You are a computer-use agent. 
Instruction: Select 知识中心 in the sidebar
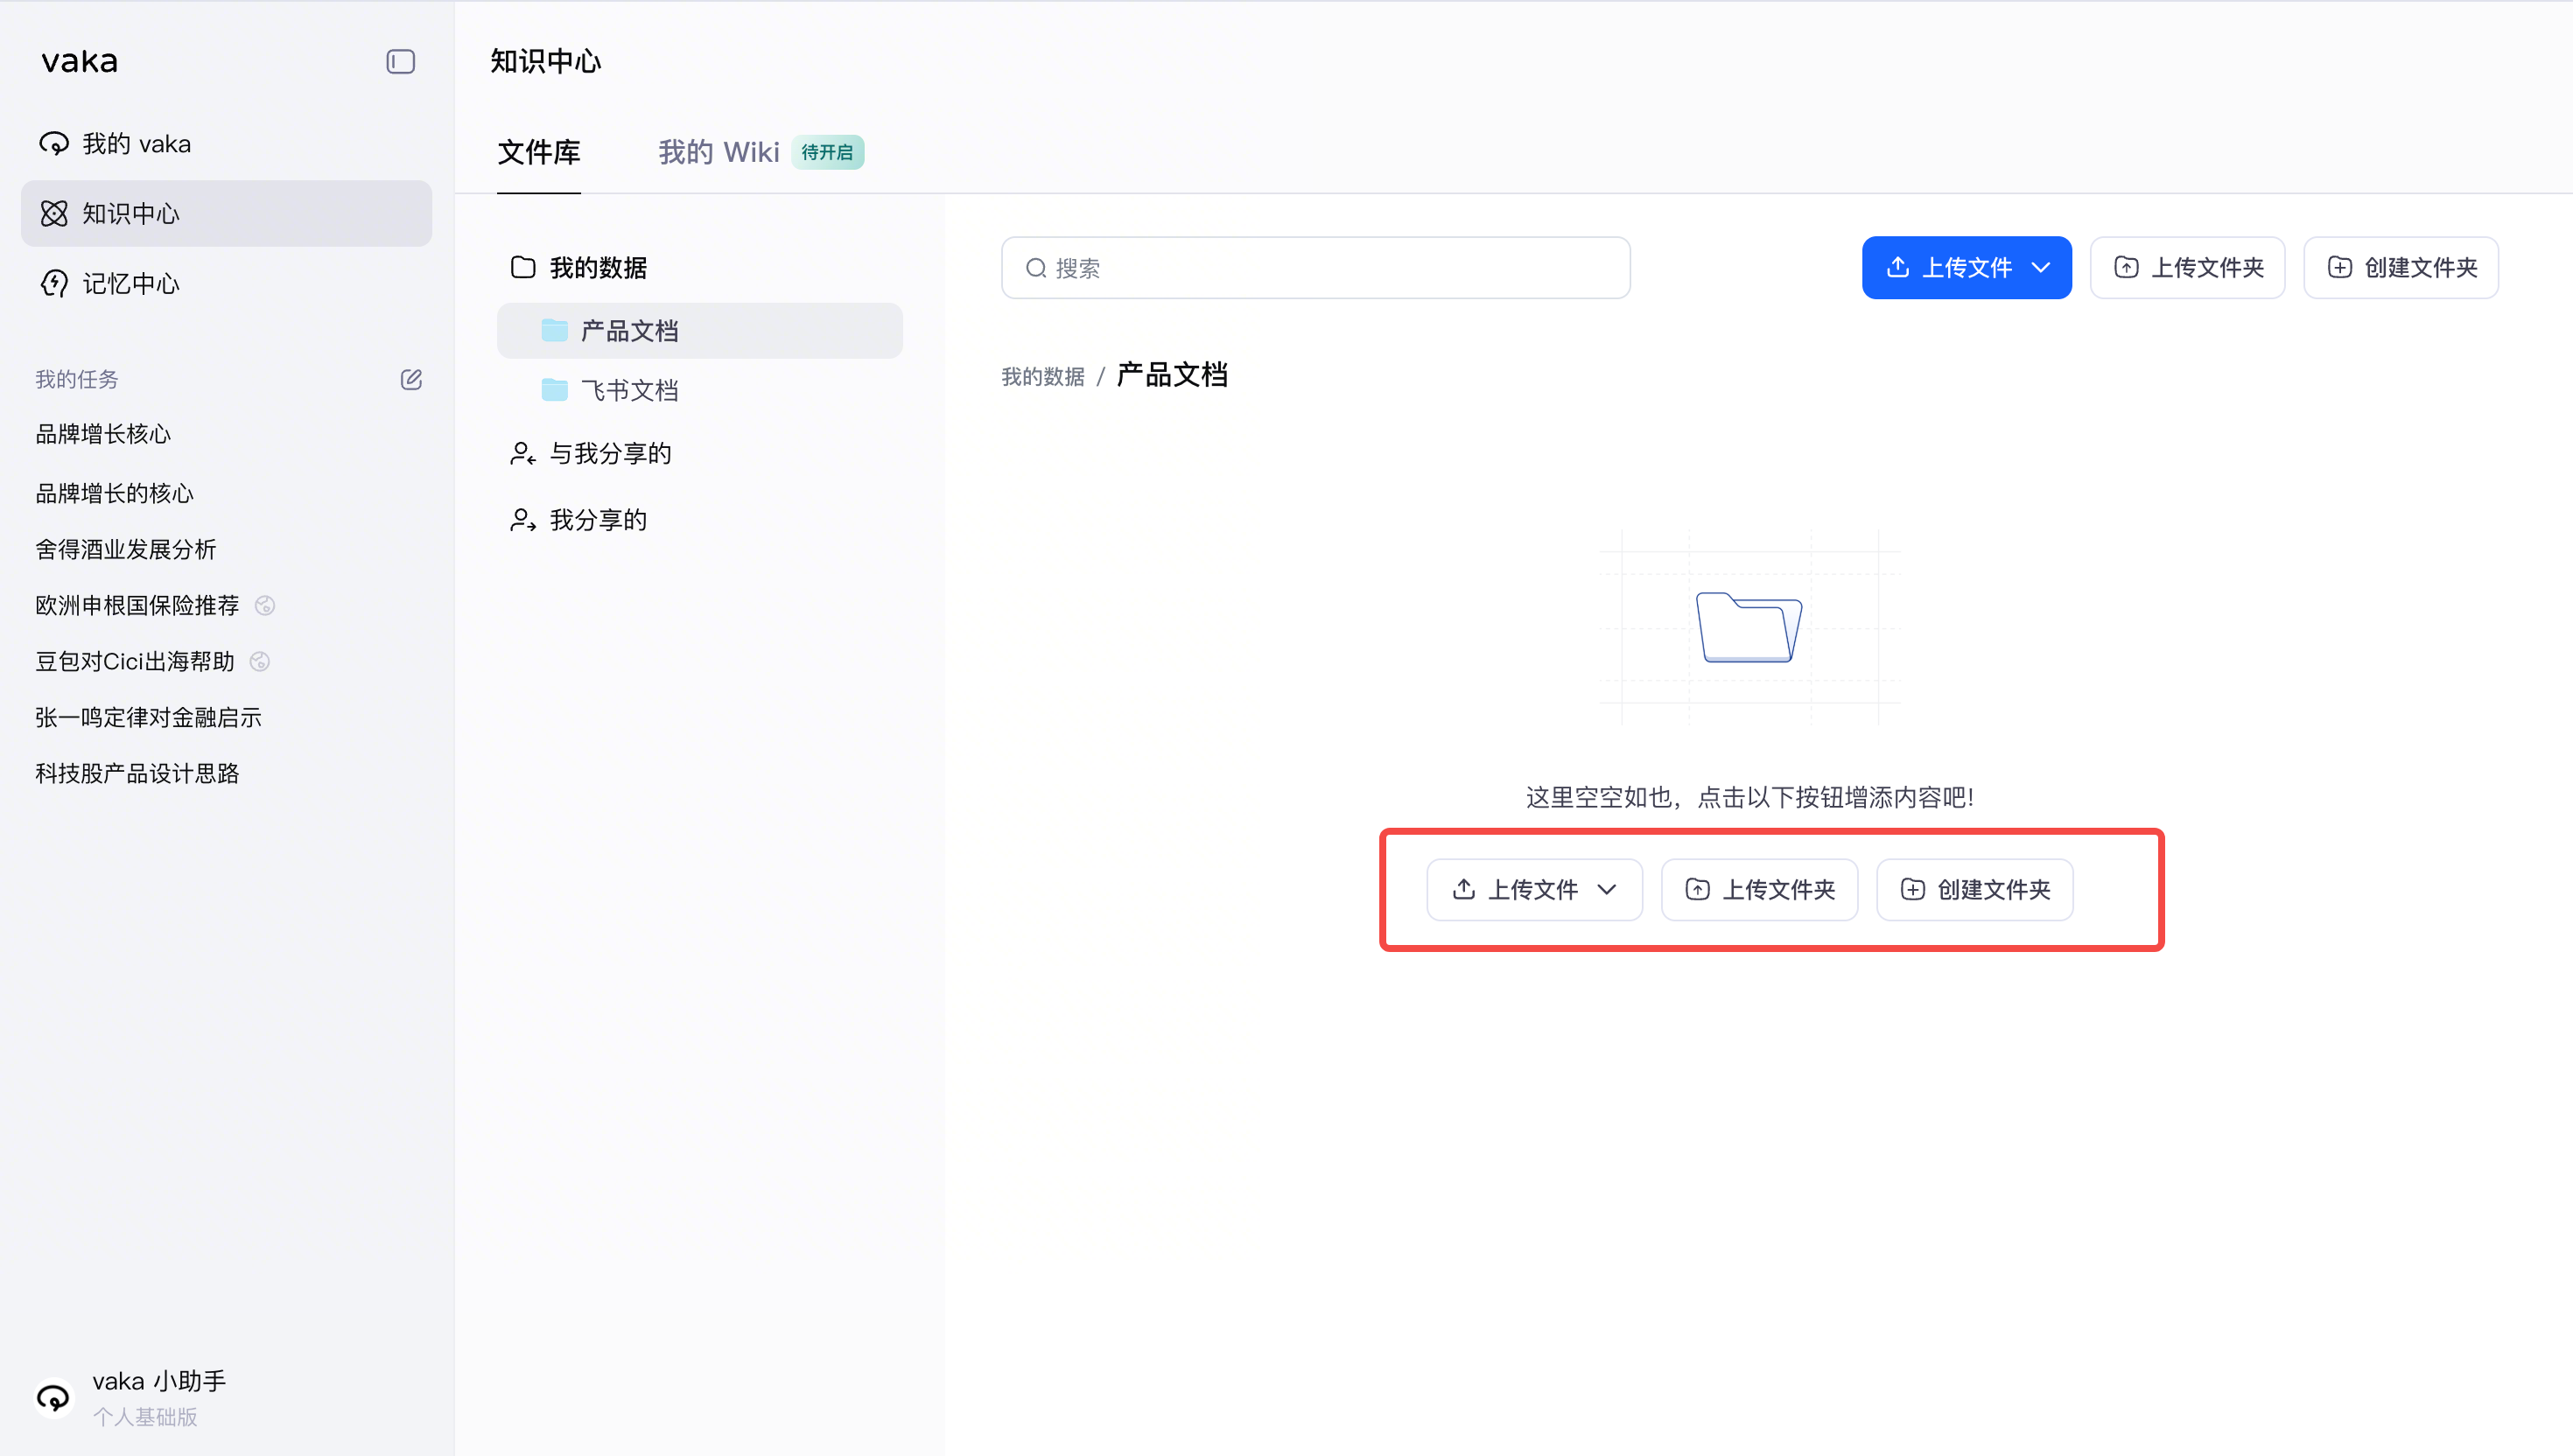coord(226,214)
